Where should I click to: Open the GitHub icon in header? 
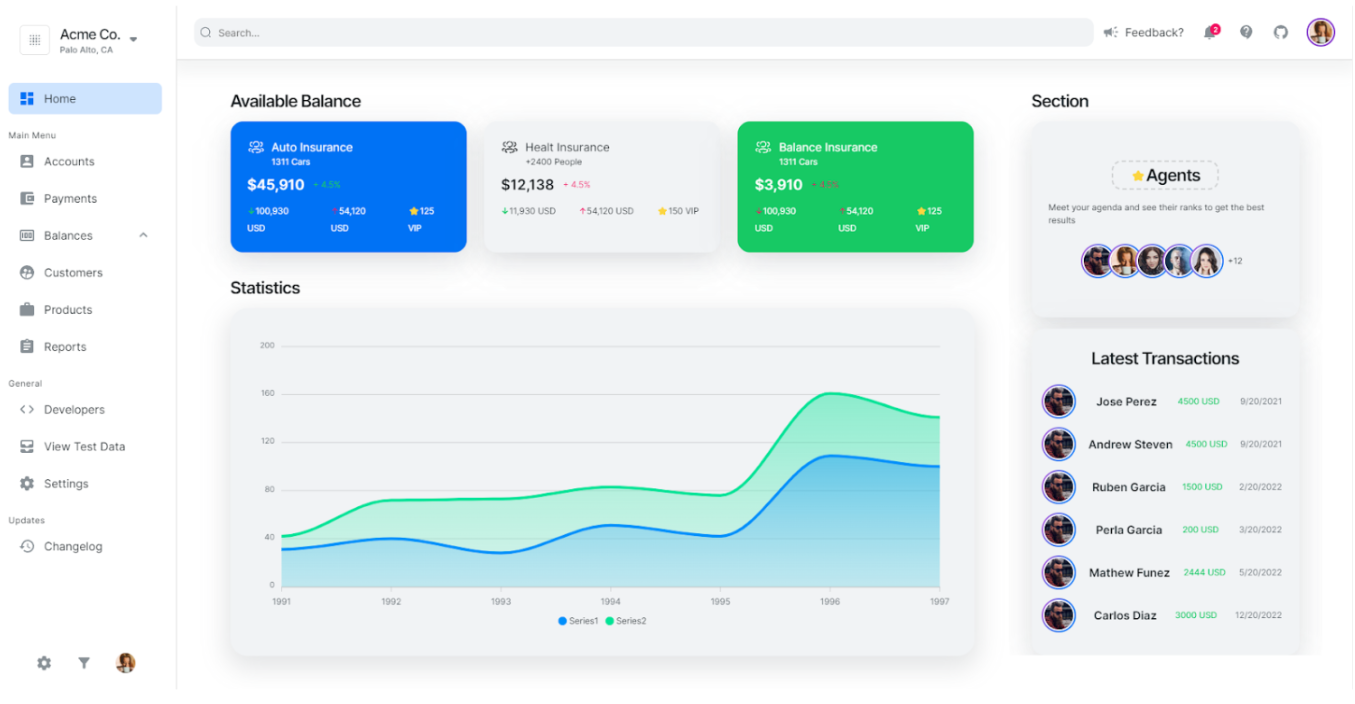(1281, 32)
